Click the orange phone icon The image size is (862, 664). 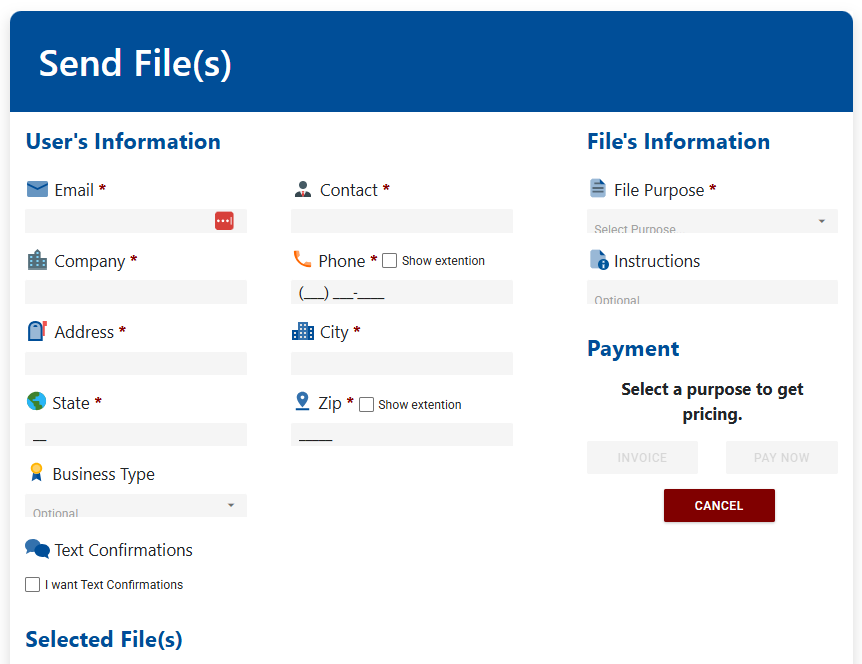pyautogui.click(x=302, y=260)
